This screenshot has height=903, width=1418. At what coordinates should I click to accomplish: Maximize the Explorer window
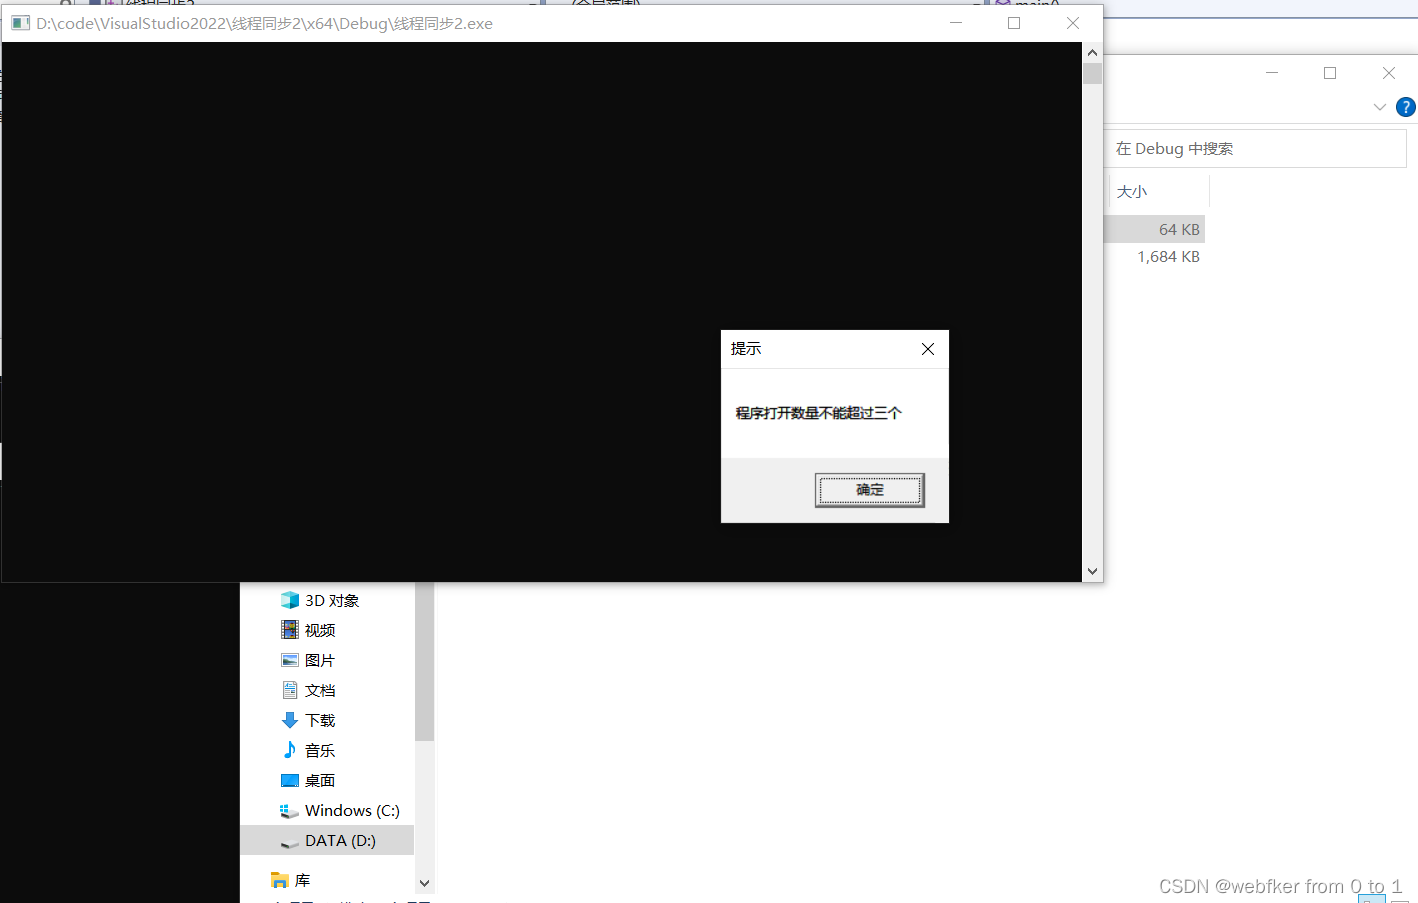point(1330,73)
